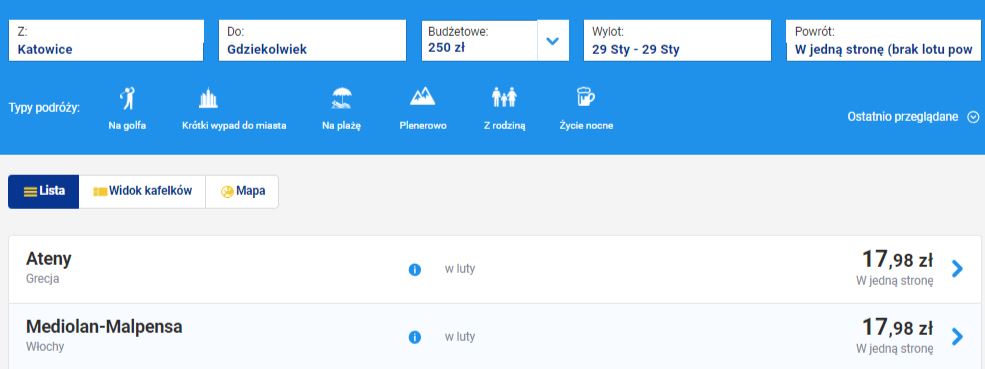Image resolution: width=985 pixels, height=369 pixels.
Task: Click the Gdziekolwiek destination field
Action: pos(312,41)
